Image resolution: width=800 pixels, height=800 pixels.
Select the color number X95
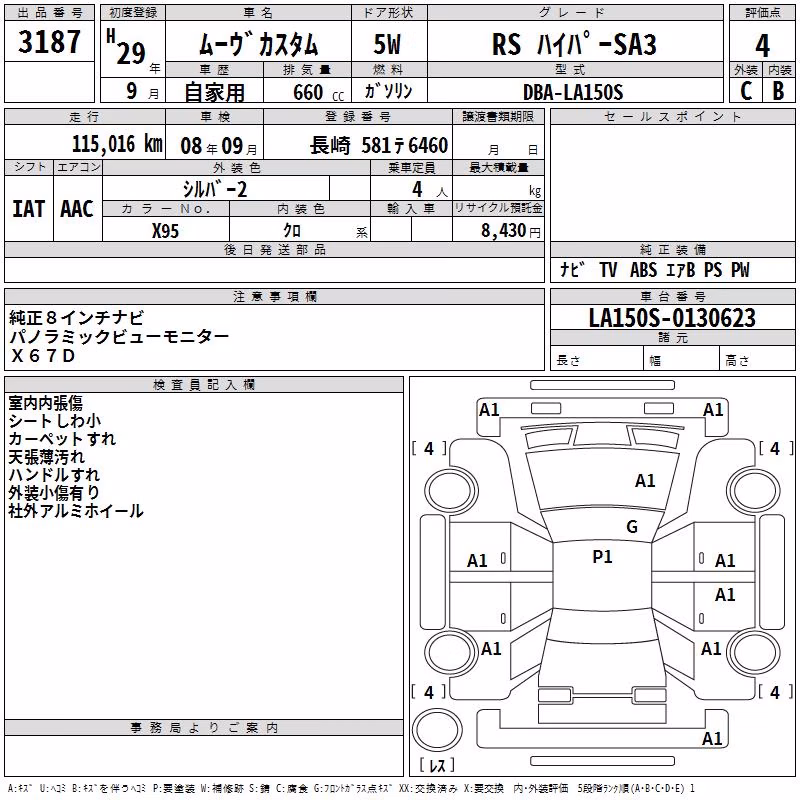point(165,231)
